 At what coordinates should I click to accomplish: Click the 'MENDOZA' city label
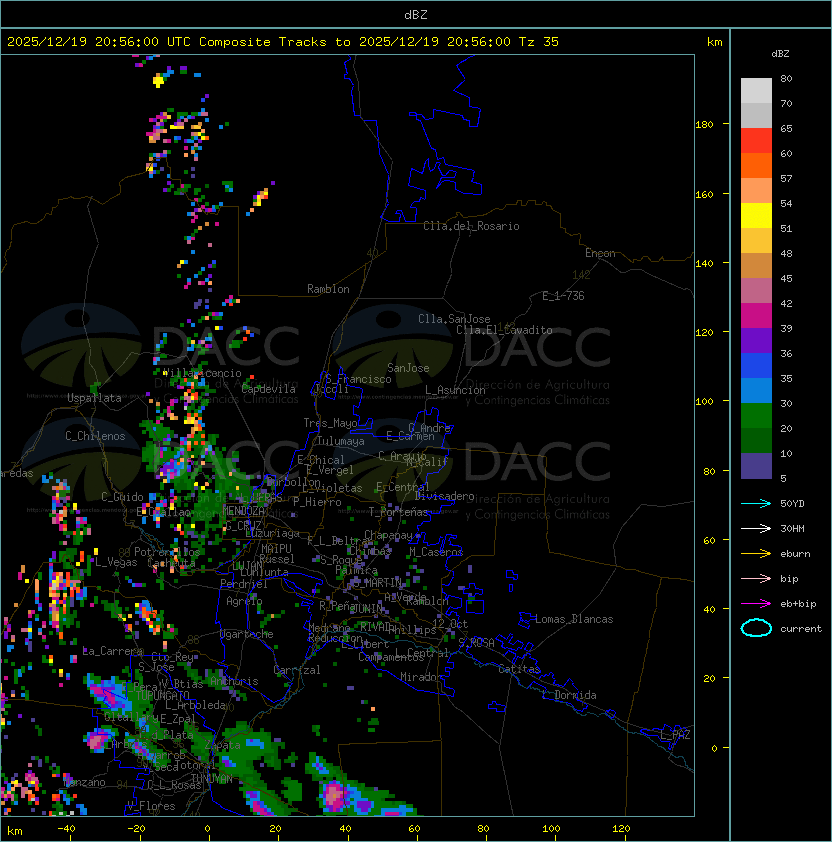pos(242,510)
